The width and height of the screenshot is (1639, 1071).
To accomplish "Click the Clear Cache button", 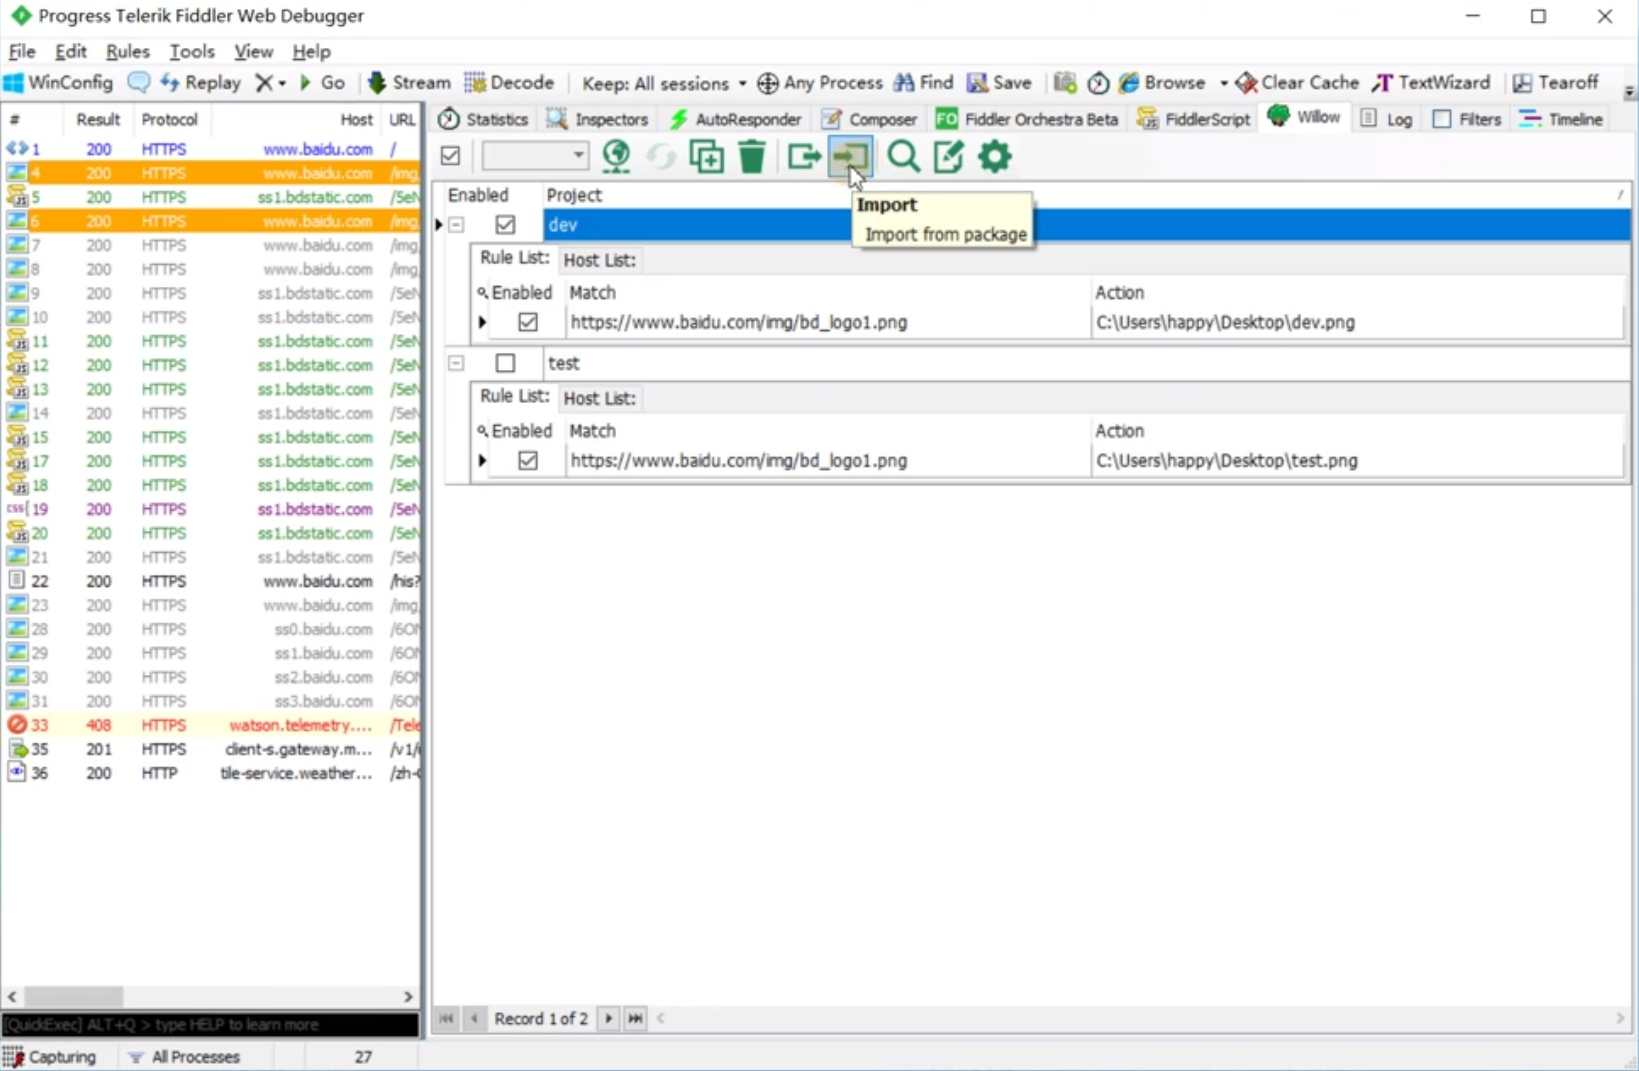I will 1297,83.
